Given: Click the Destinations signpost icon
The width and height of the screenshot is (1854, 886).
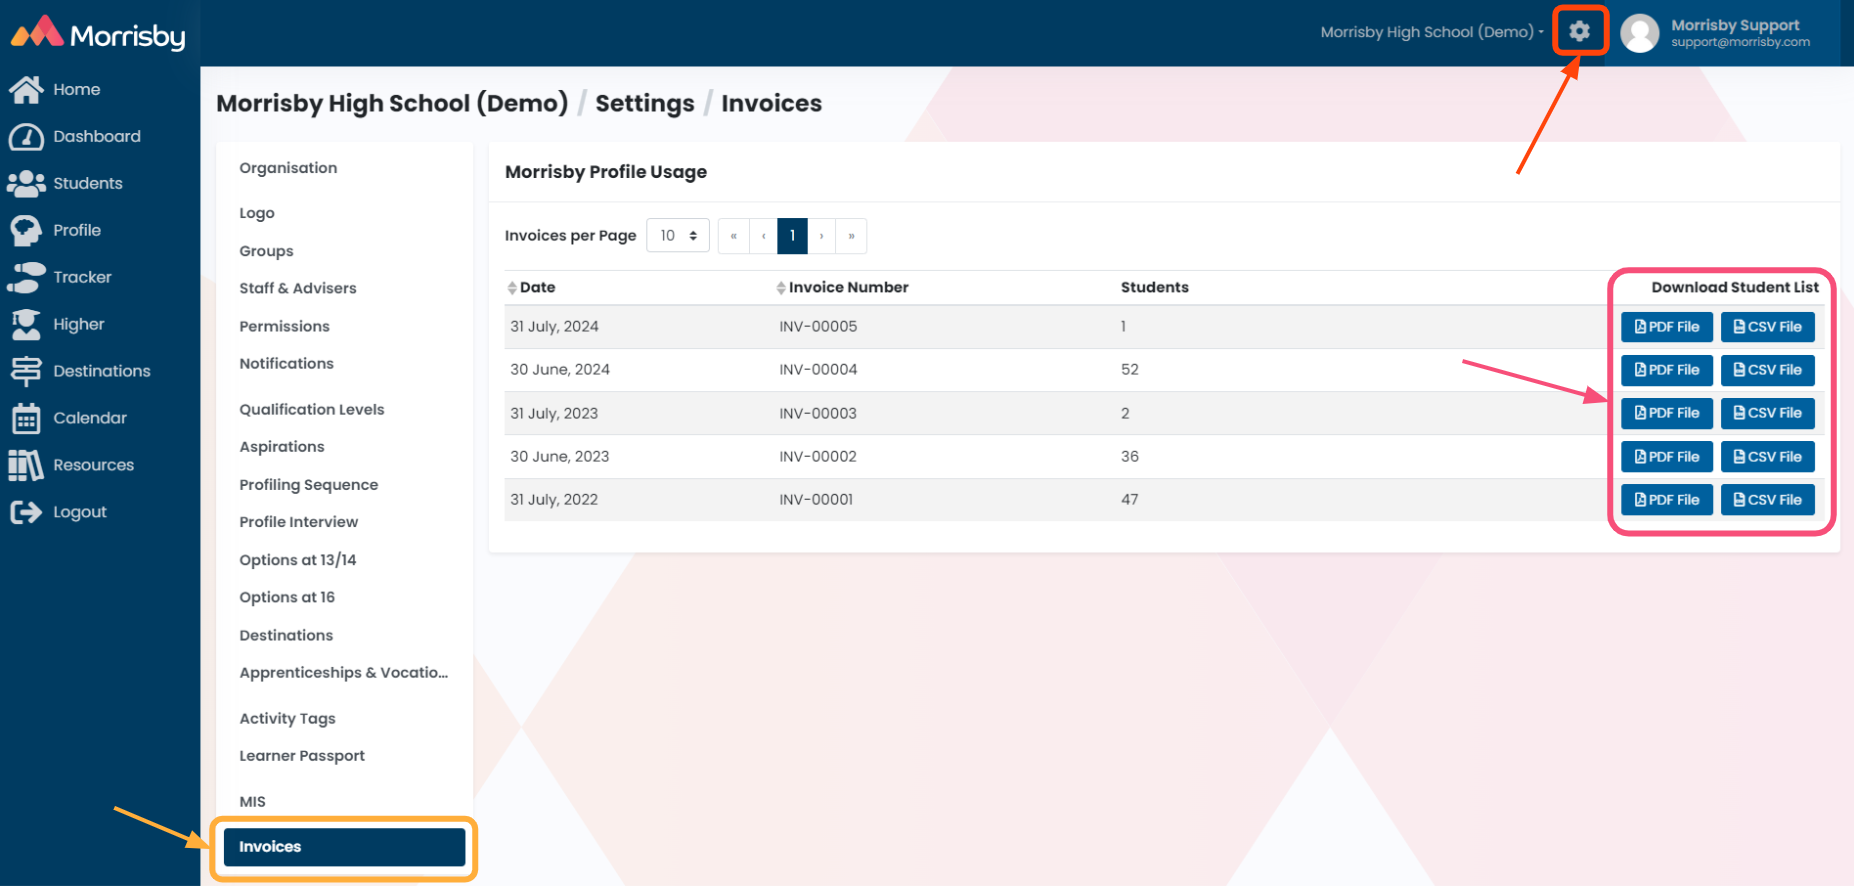Looking at the screenshot, I should 26,371.
